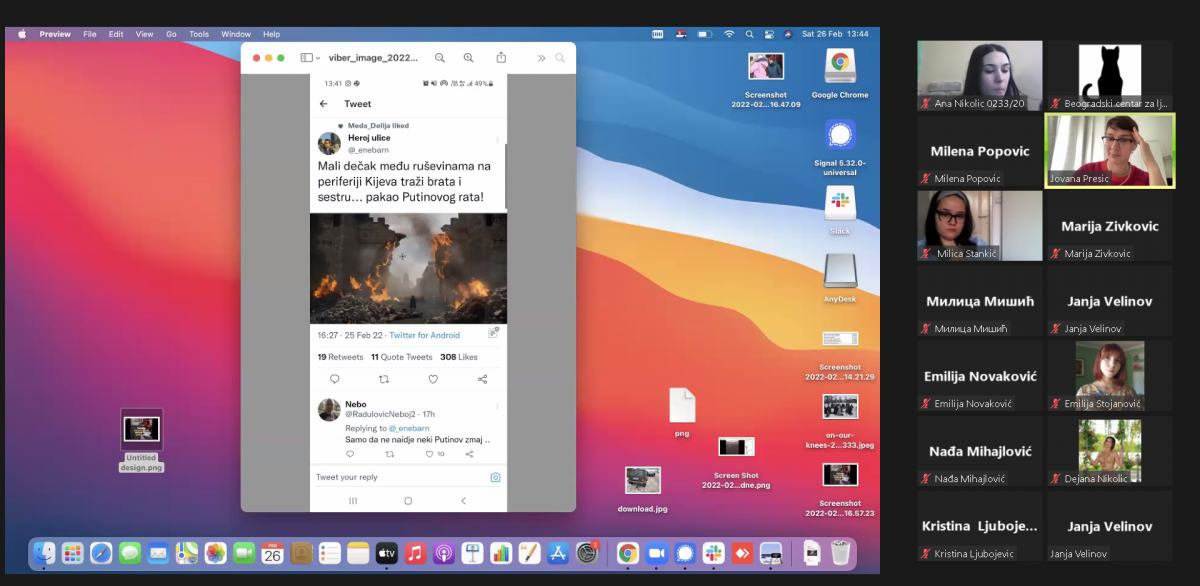Open the Edit menu

coord(116,34)
